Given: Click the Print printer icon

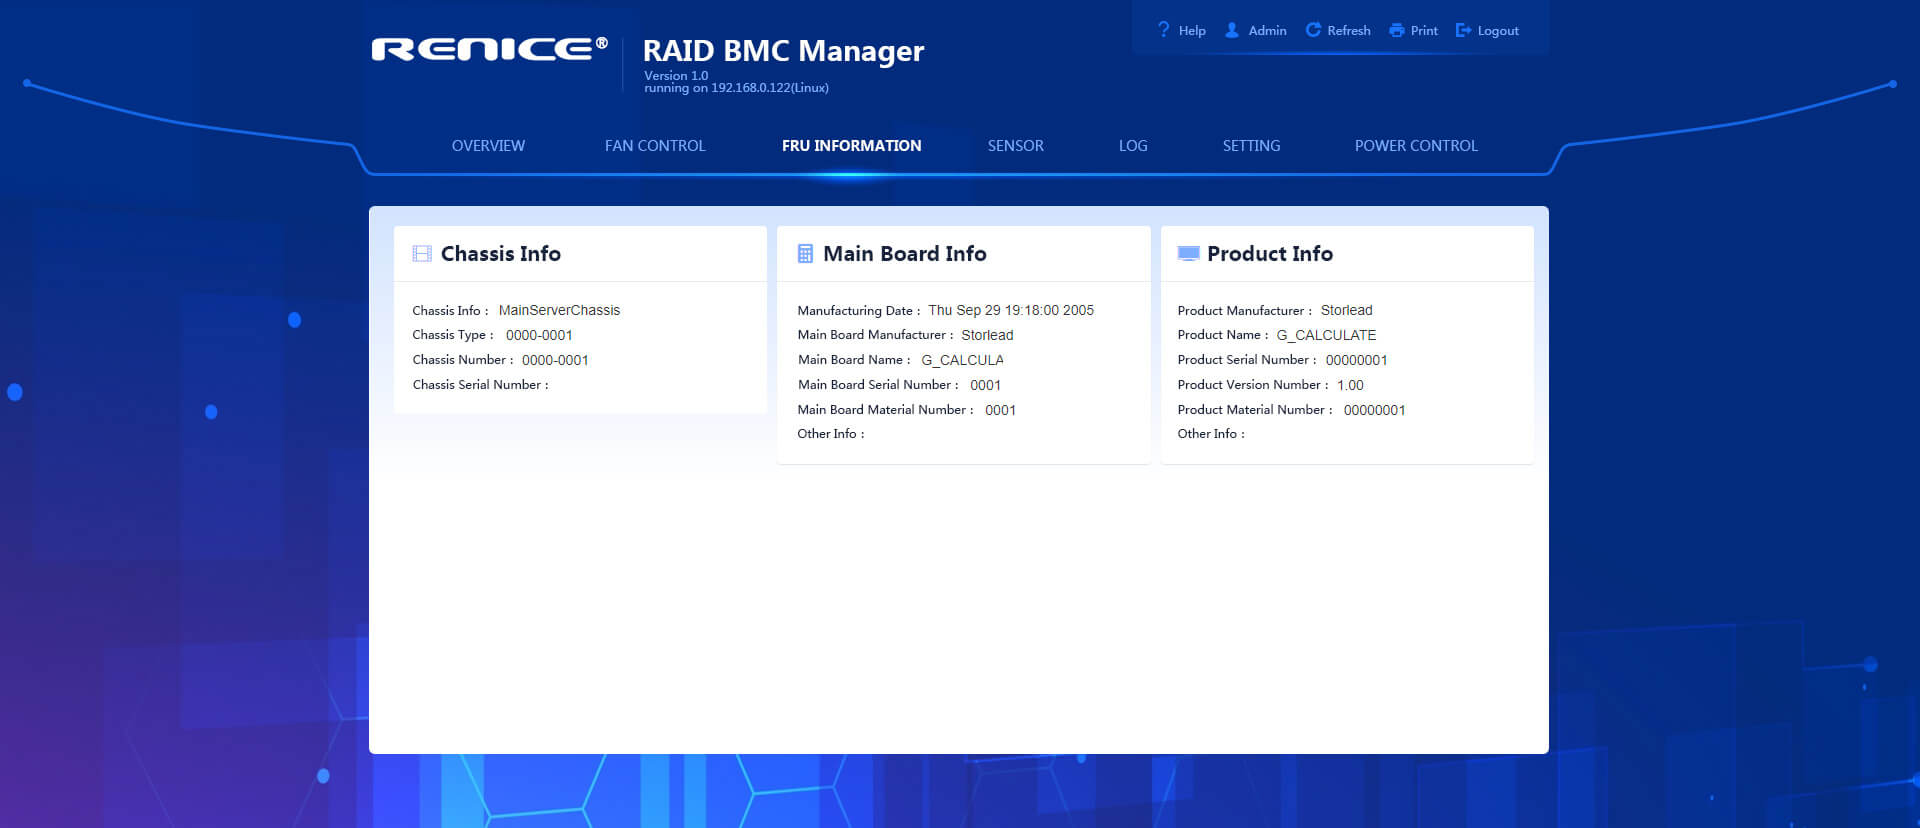Looking at the screenshot, I should (x=1396, y=31).
